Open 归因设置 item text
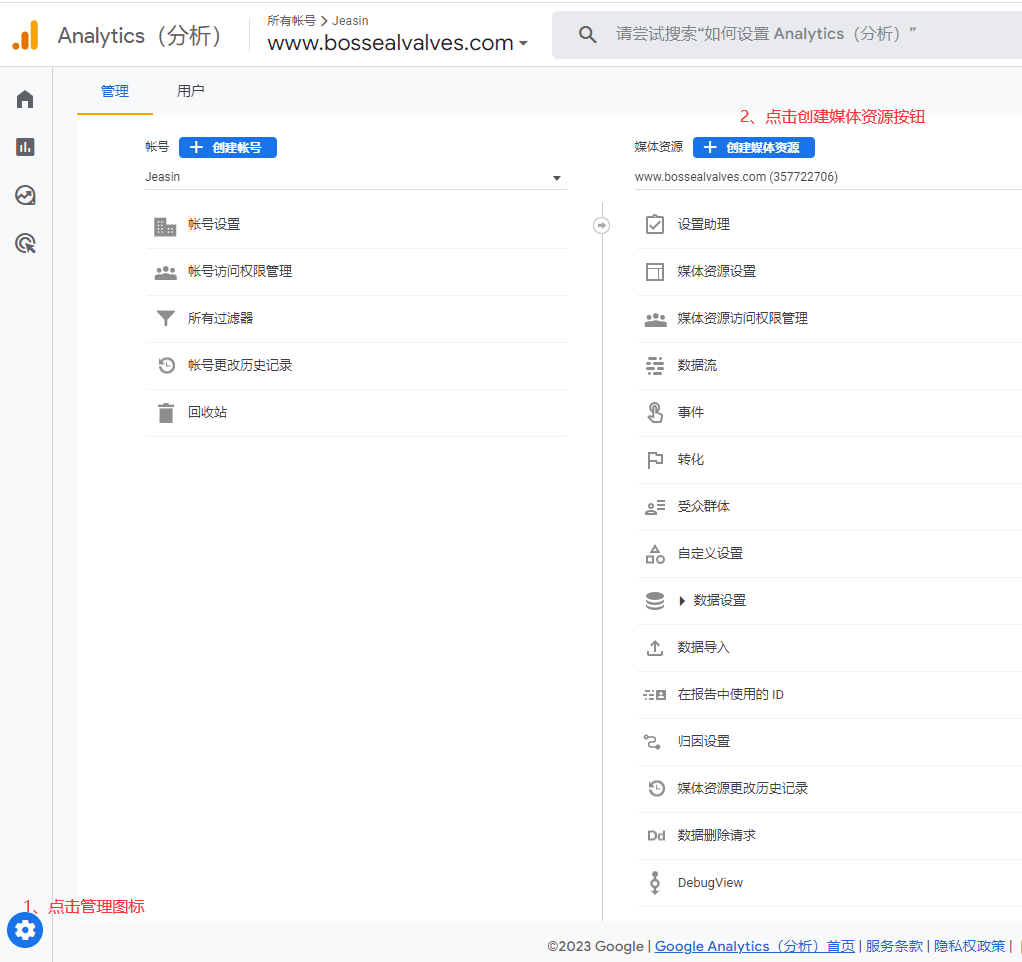The height and width of the screenshot is (962, 1022). pyautogui.click(x=703, y=742)
